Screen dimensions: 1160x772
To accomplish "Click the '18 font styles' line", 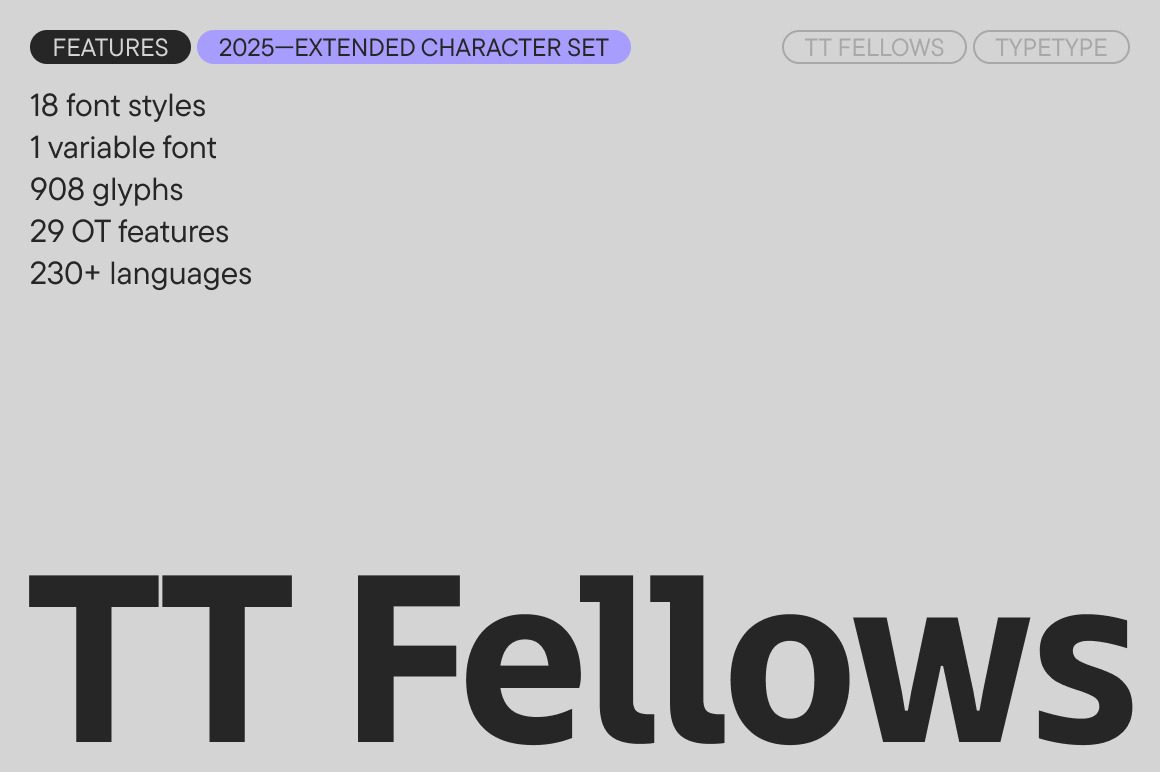I will coord(118,106).
